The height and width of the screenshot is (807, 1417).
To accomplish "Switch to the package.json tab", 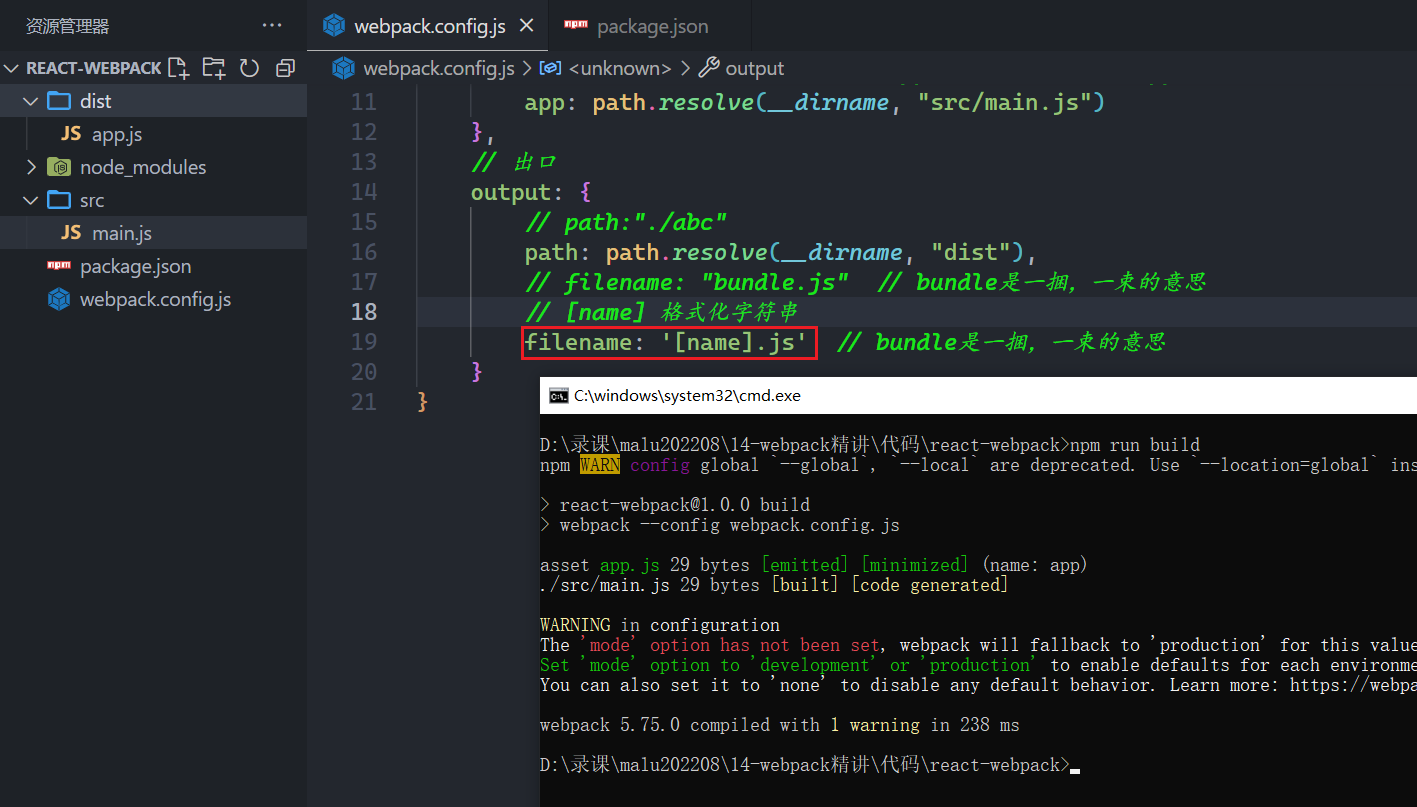I will coord(652,27).
